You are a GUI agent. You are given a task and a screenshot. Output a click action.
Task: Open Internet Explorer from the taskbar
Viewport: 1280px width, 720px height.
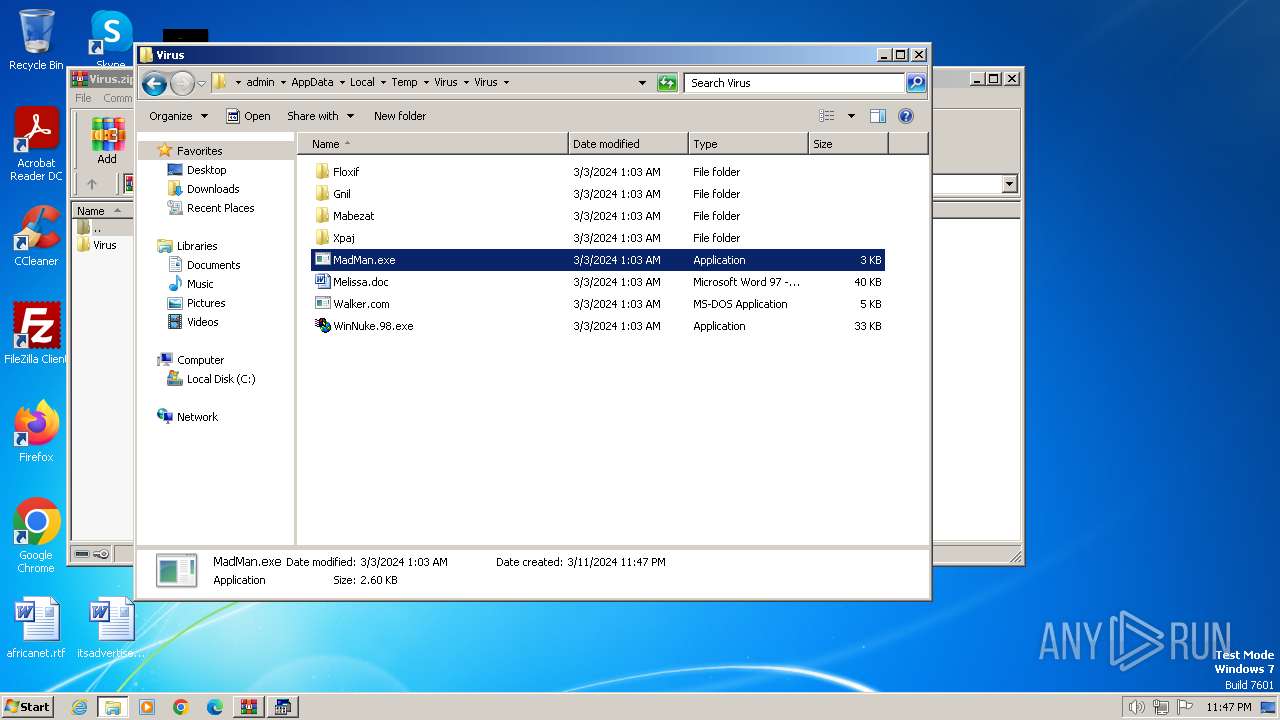(79, 707)
